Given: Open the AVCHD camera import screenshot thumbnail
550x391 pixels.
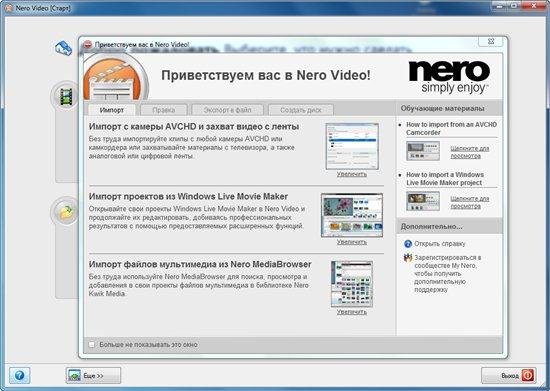Looking at the screenshot, I should click(x=352, y=146).
